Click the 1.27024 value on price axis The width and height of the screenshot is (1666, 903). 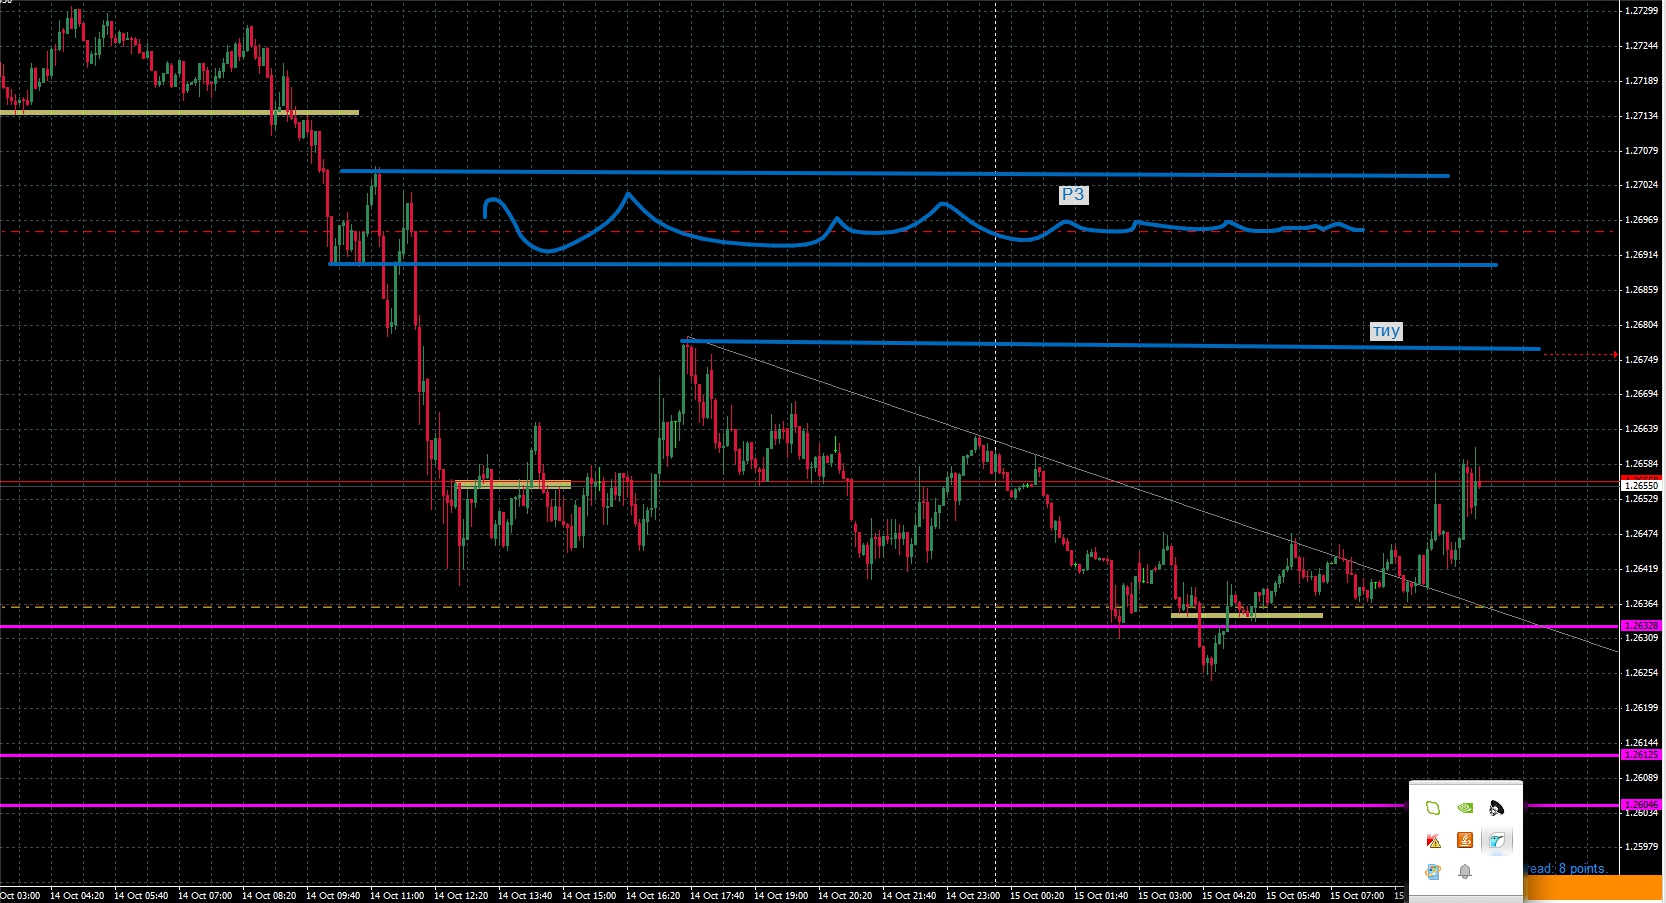(1642, 185)
